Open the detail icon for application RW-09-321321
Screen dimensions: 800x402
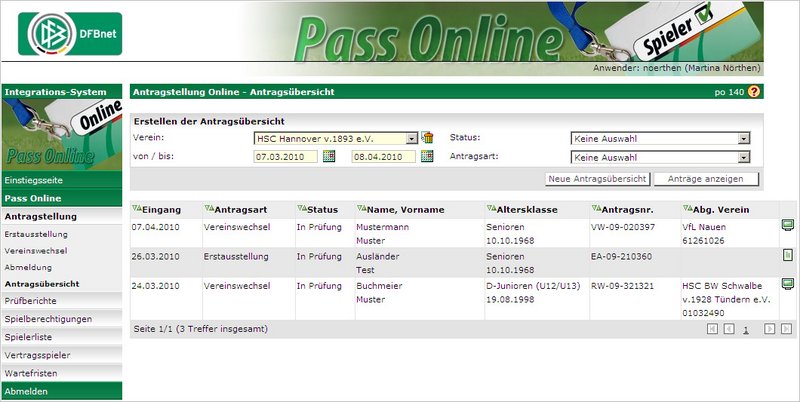(x=787, y=284)
